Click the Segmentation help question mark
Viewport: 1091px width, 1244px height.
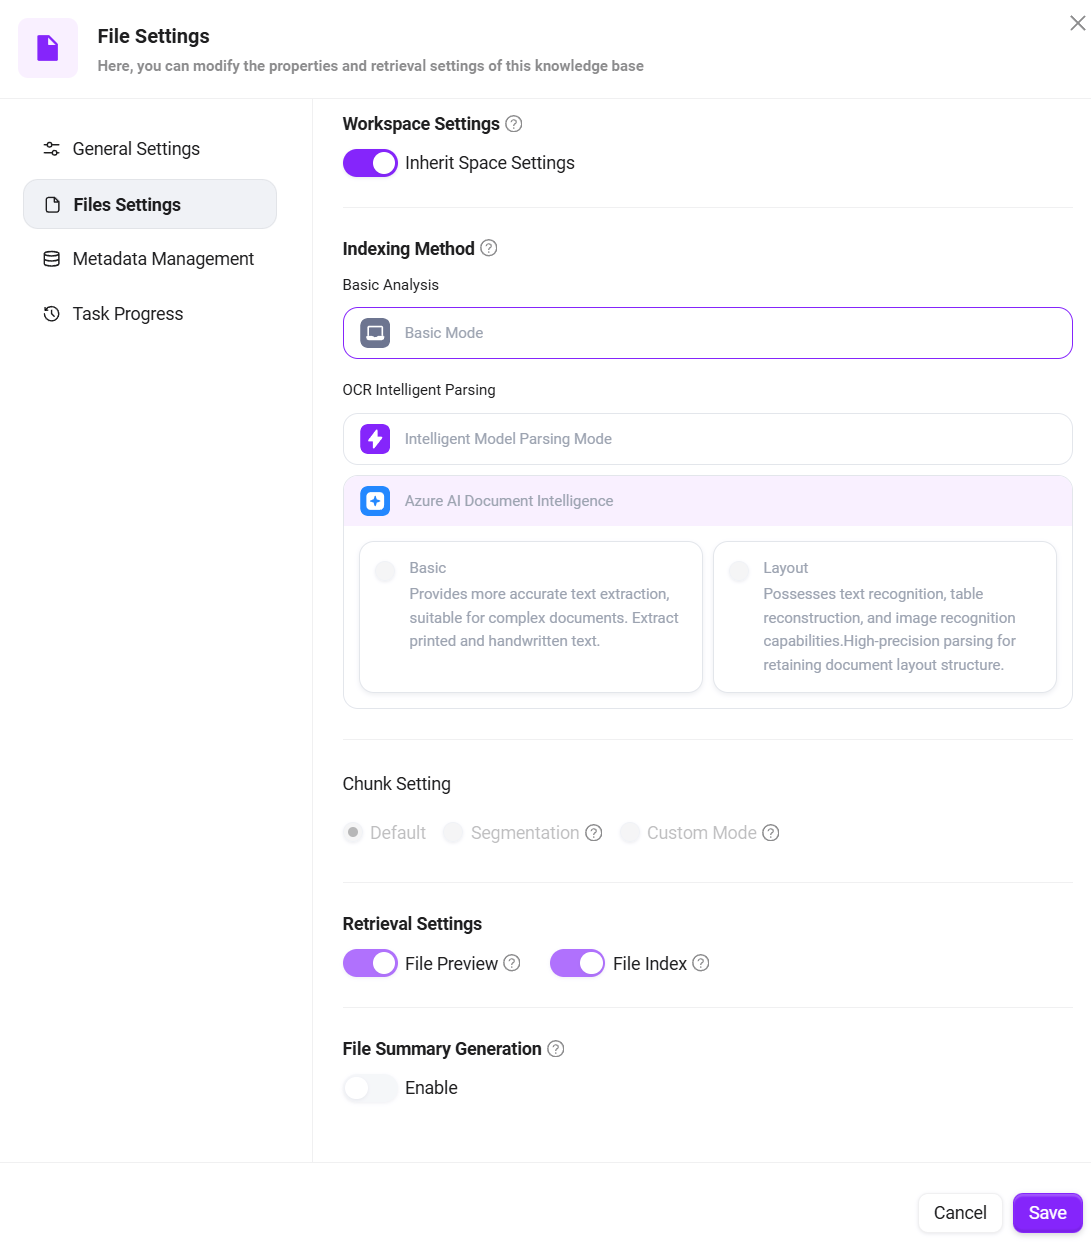click(594, 833)
